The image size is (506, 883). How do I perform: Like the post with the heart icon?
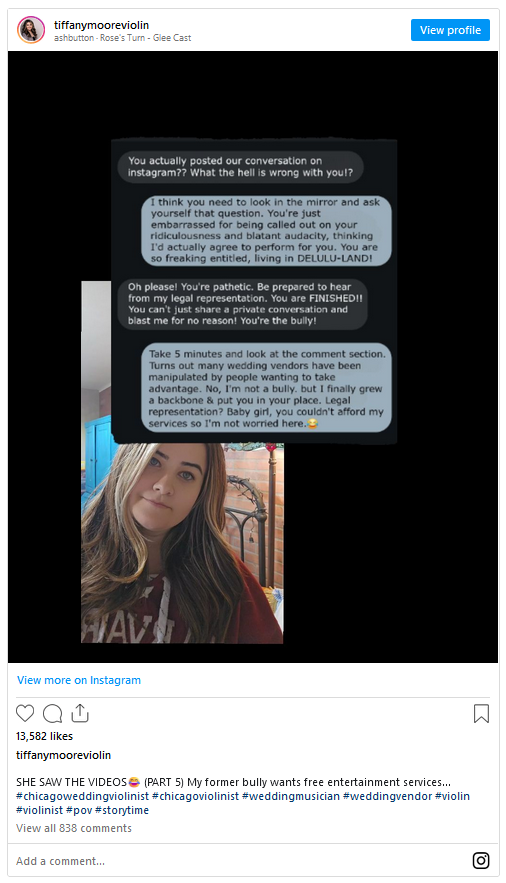(25, 713)
